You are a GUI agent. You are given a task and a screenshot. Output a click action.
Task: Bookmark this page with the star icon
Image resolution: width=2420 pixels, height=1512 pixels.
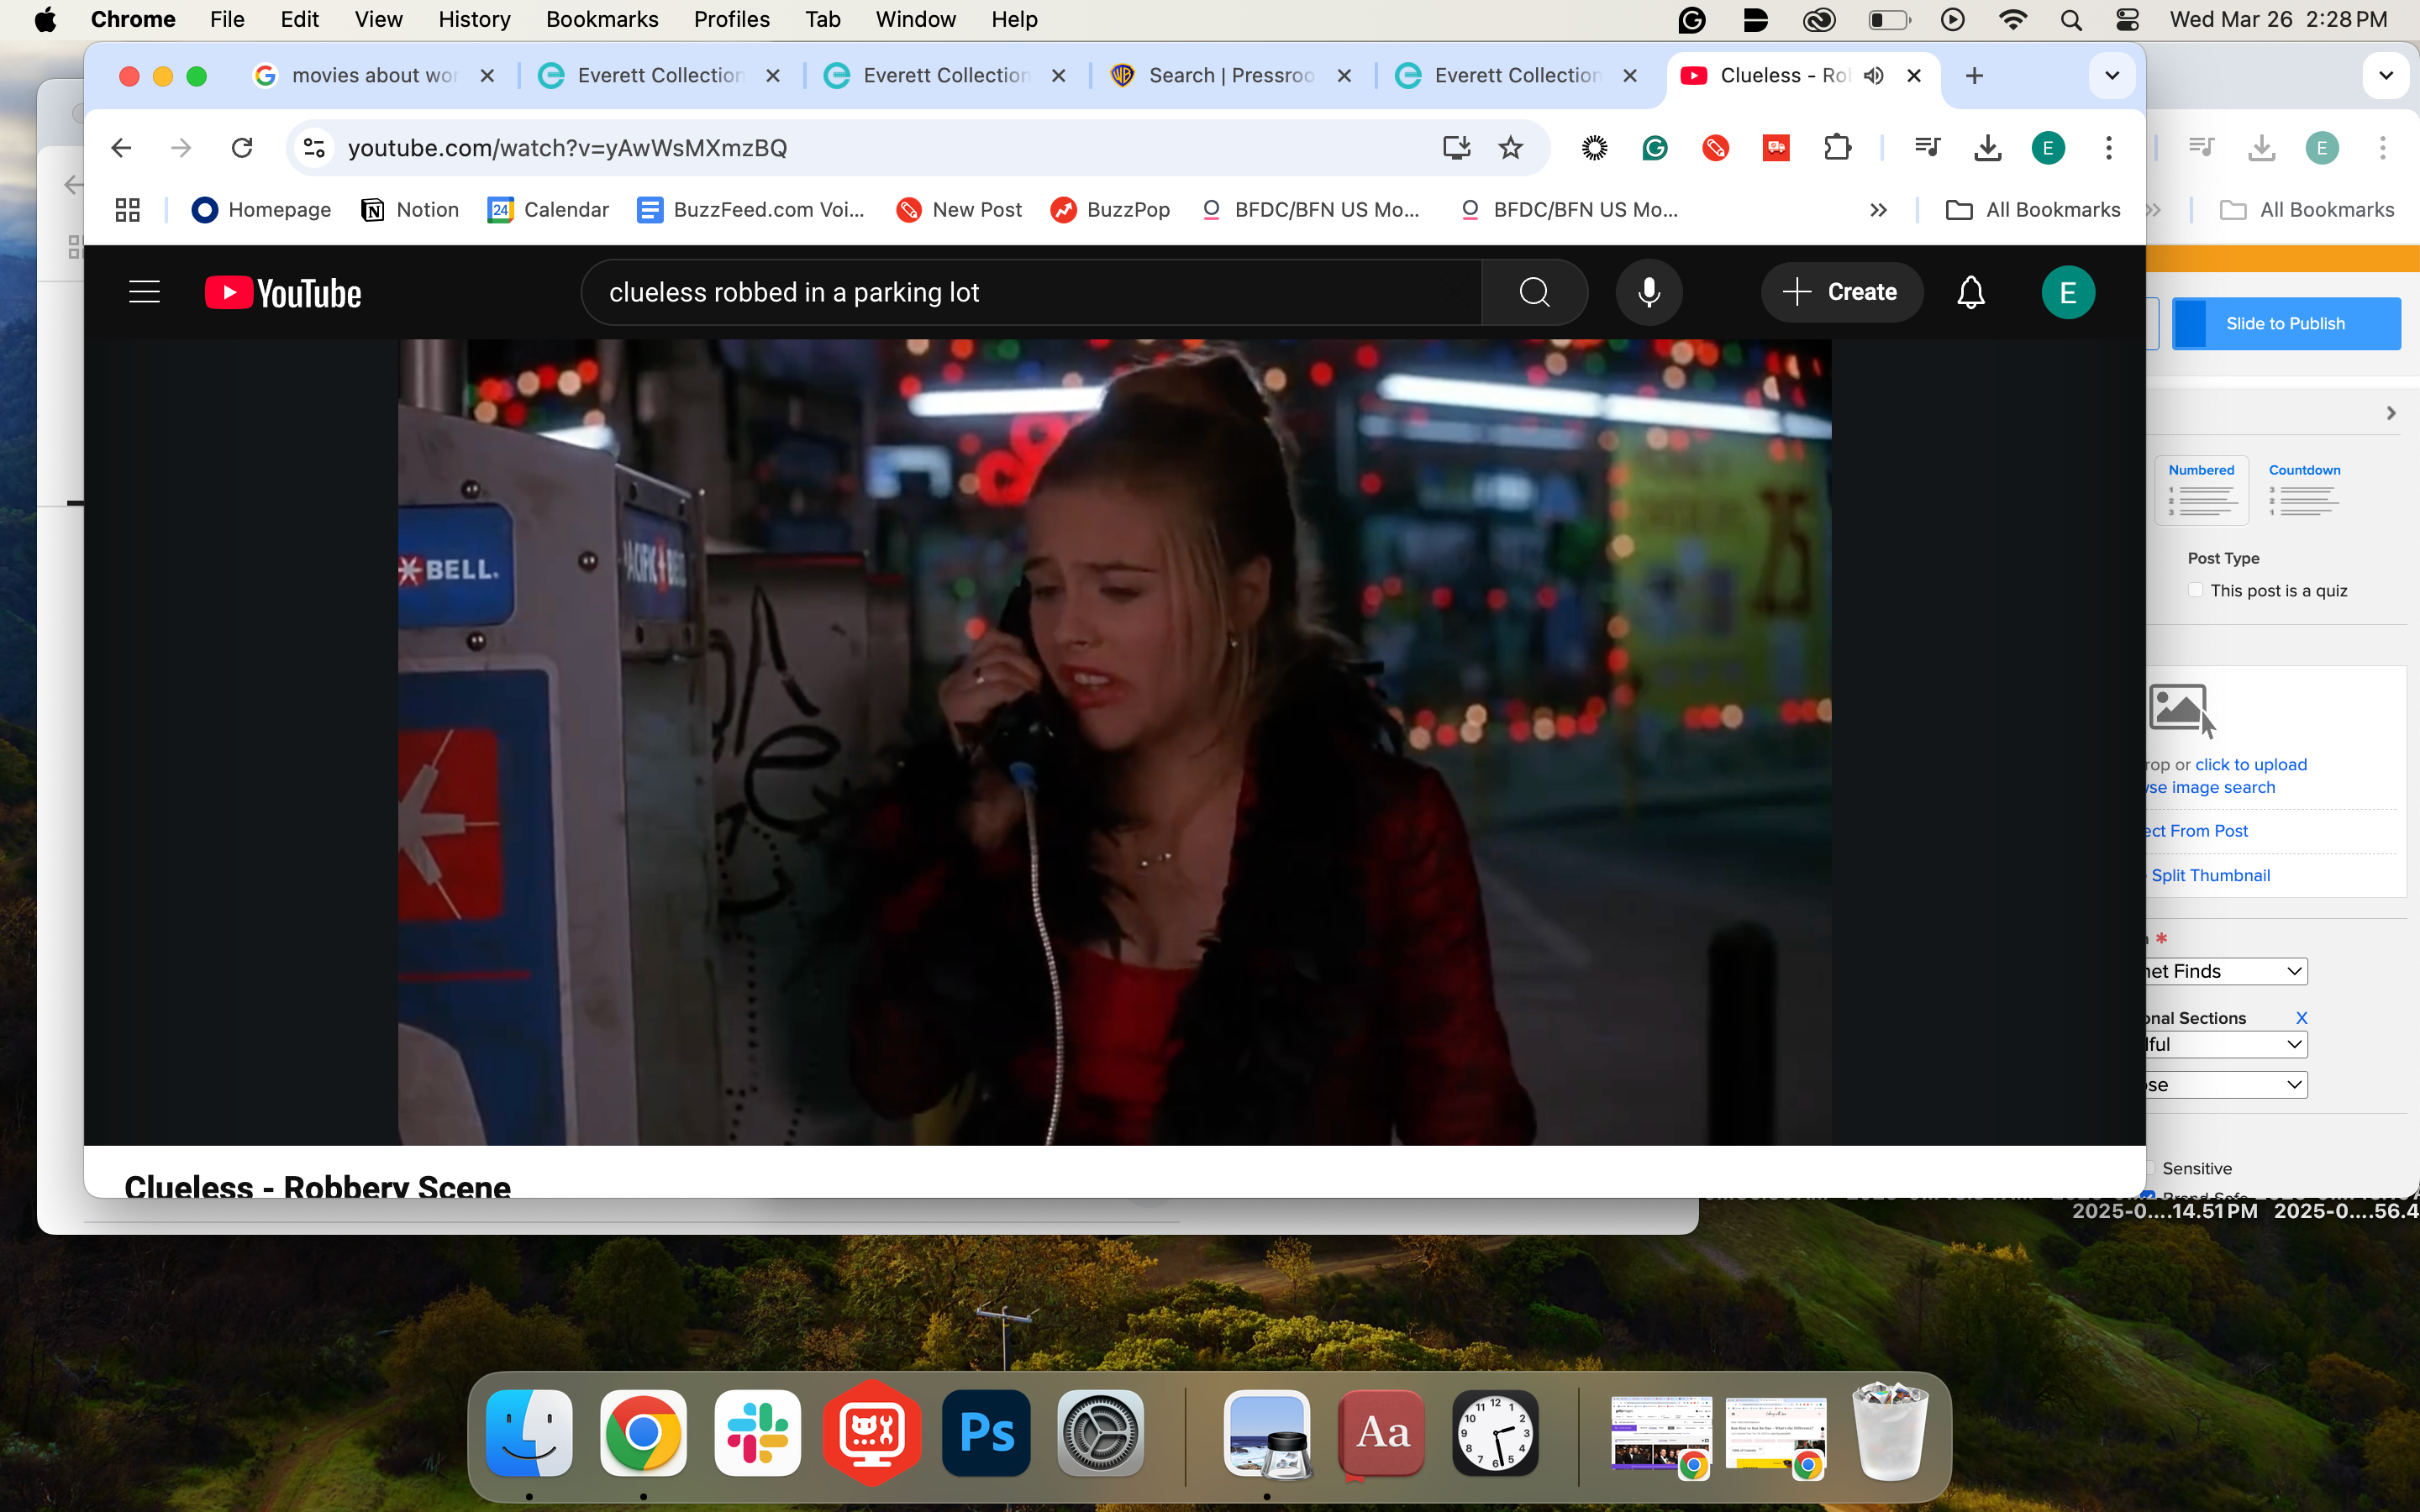1510,148
